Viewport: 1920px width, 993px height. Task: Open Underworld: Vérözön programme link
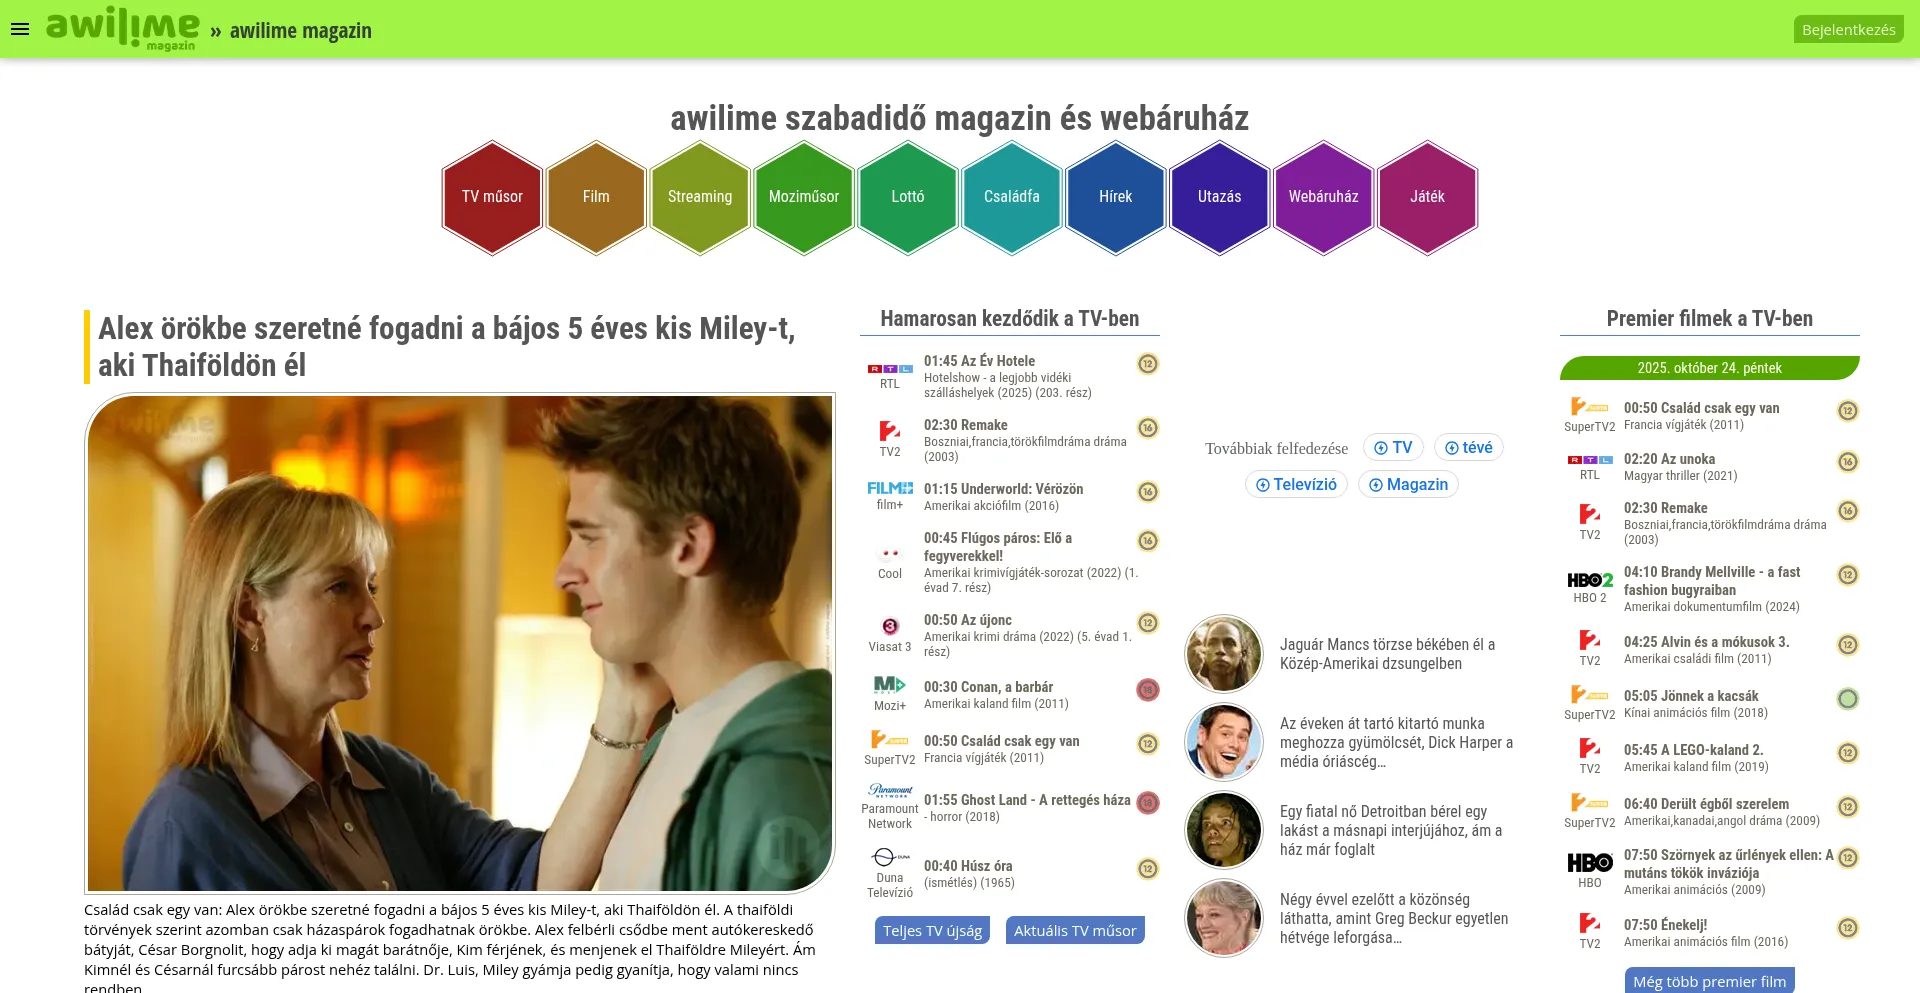tap(1003, 489)
